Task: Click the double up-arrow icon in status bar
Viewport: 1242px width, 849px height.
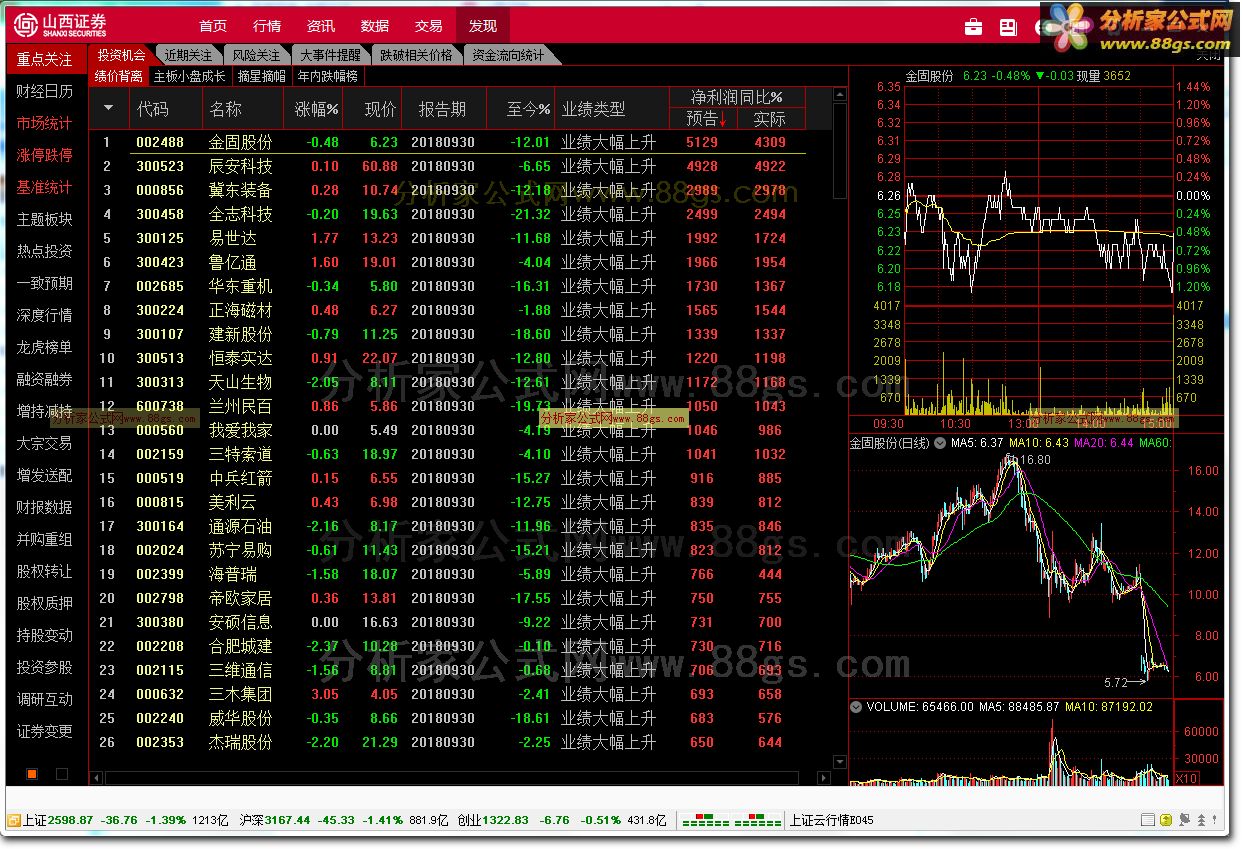Action: (1200, 820)
